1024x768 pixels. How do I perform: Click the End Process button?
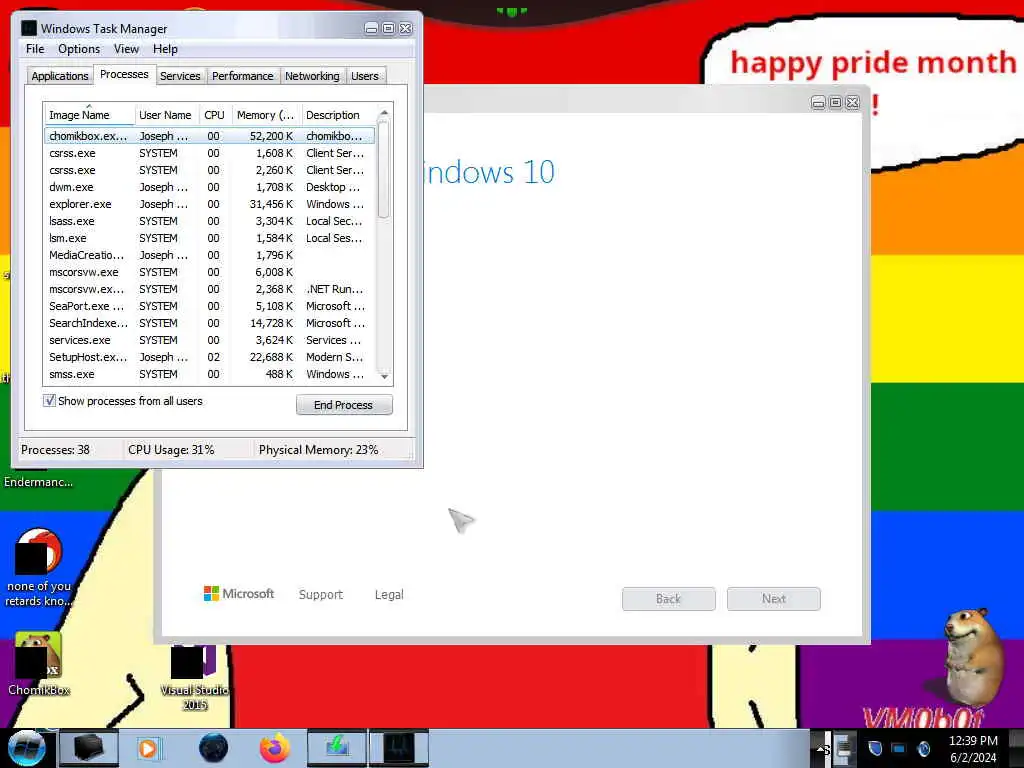[x=344, y=405]
